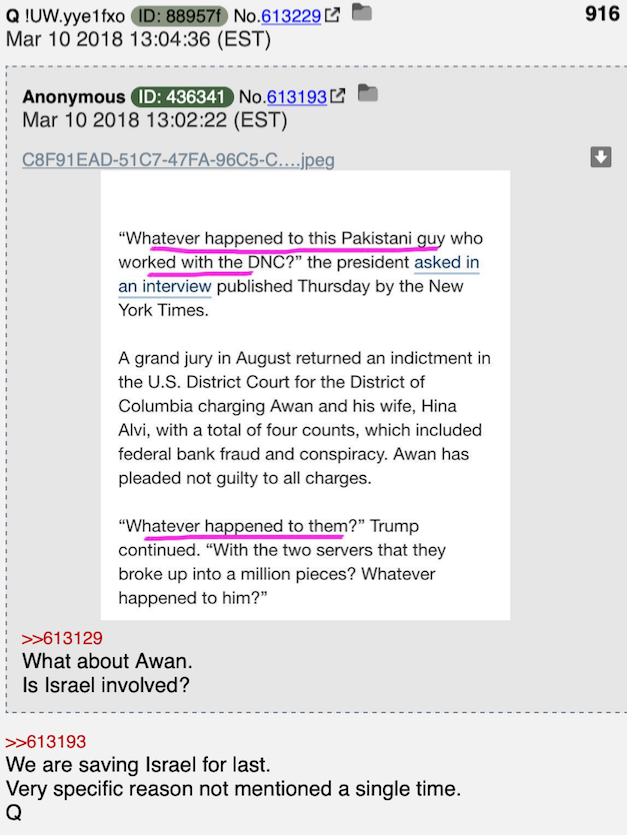Open post number link 613229
Viewport: 627px width, 835px height.
pos(291,17)
